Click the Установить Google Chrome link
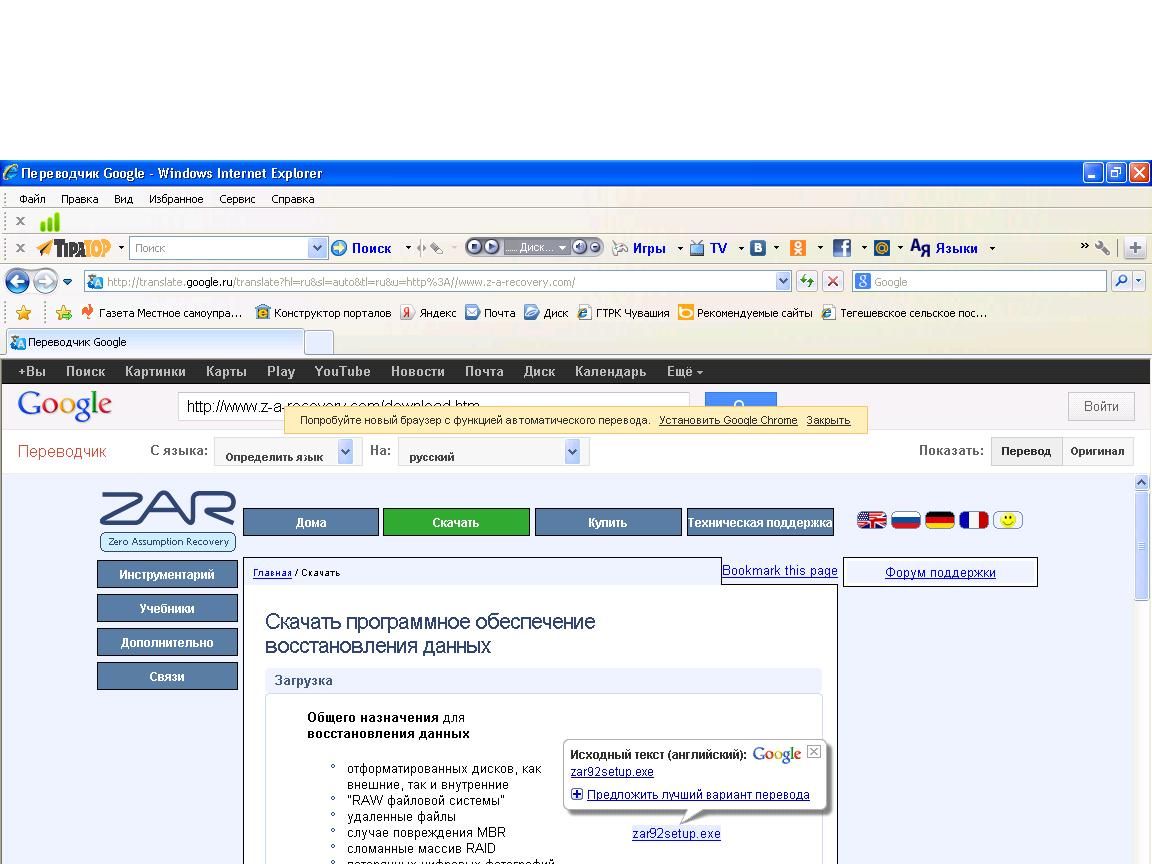The height and width of the screenshot is (864, 1152). 728,420
